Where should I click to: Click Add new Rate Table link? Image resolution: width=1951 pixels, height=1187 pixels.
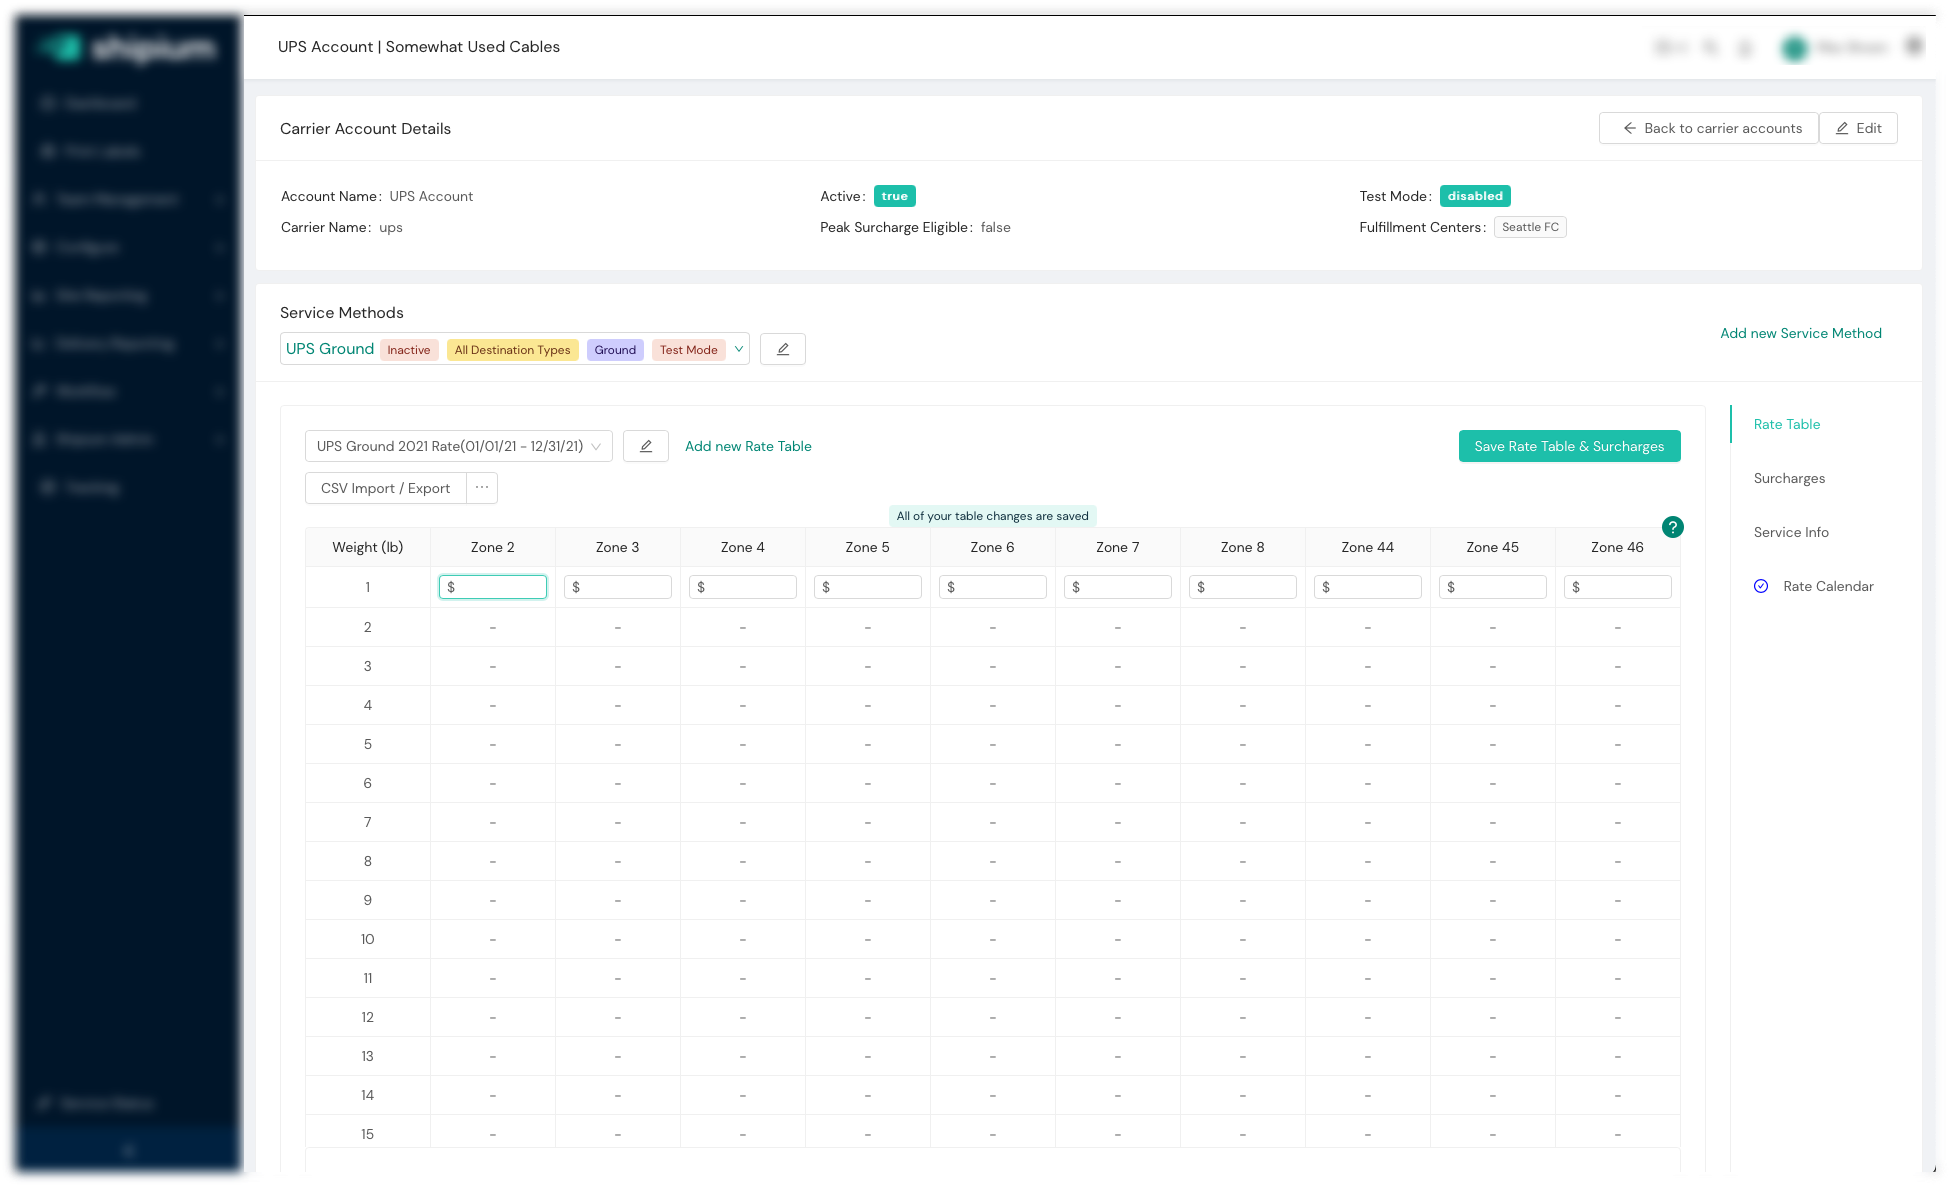747,446
